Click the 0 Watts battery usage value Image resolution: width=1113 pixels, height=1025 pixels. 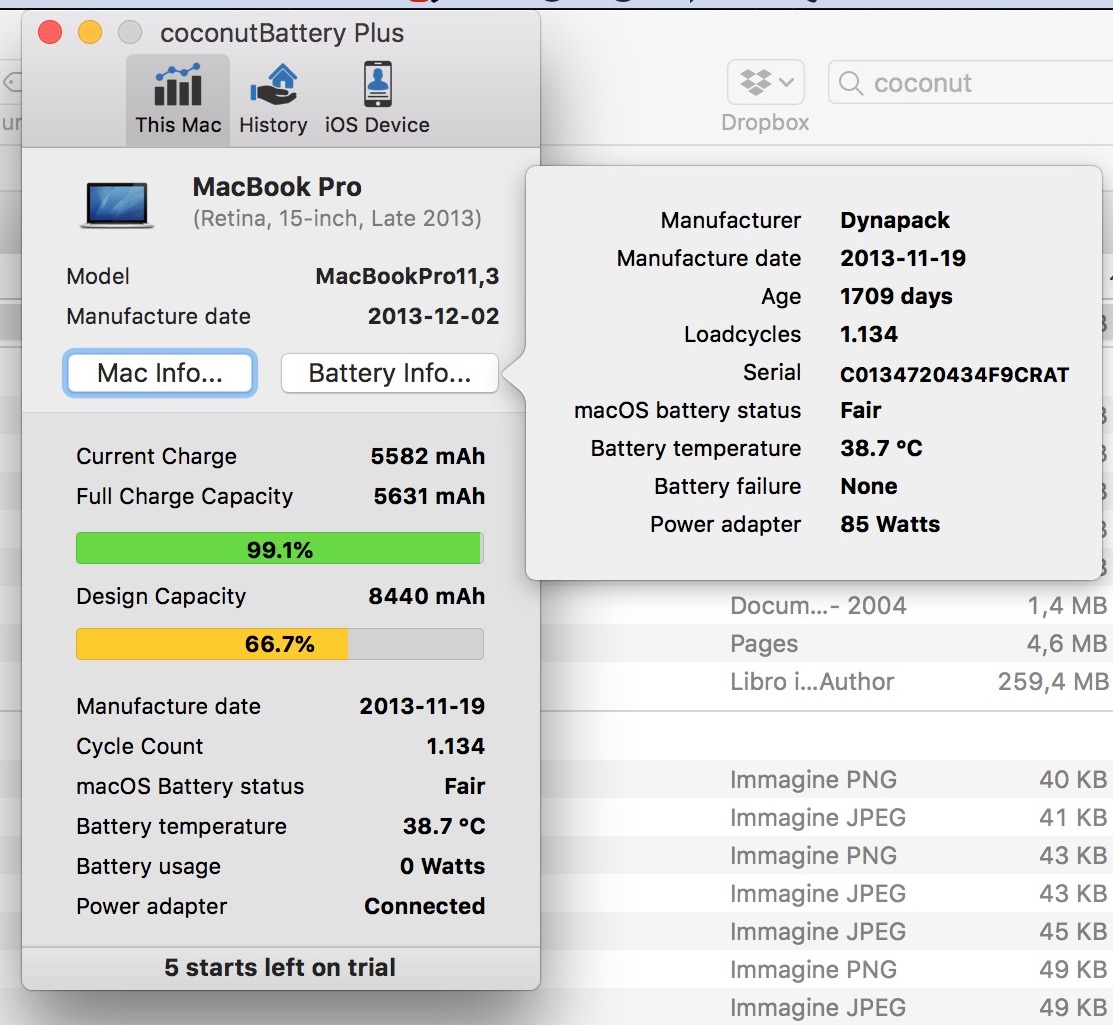442,866
